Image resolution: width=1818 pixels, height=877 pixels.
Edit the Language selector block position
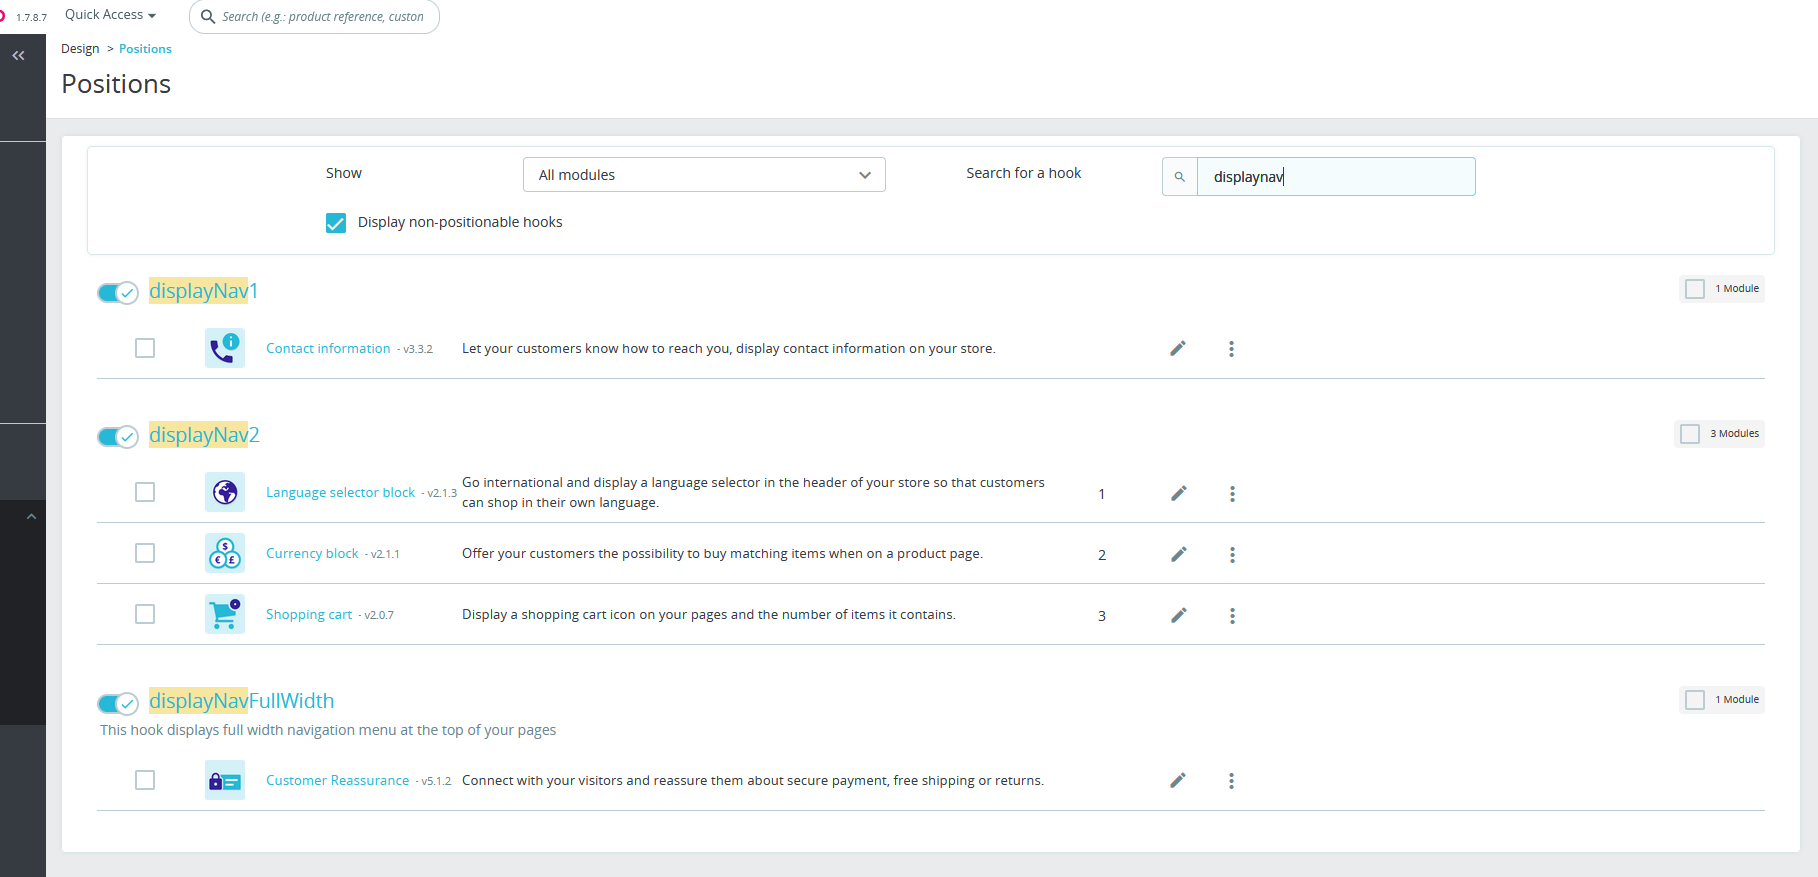click(1179, 493)
